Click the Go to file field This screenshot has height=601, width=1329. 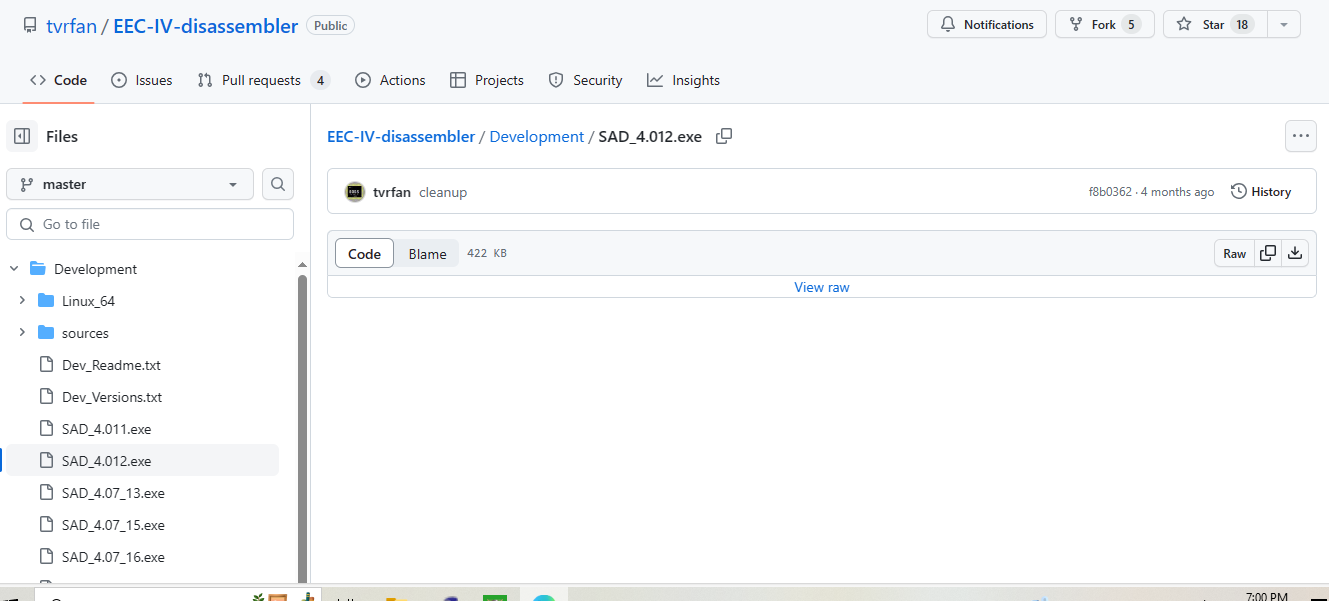tap(150, 224)
